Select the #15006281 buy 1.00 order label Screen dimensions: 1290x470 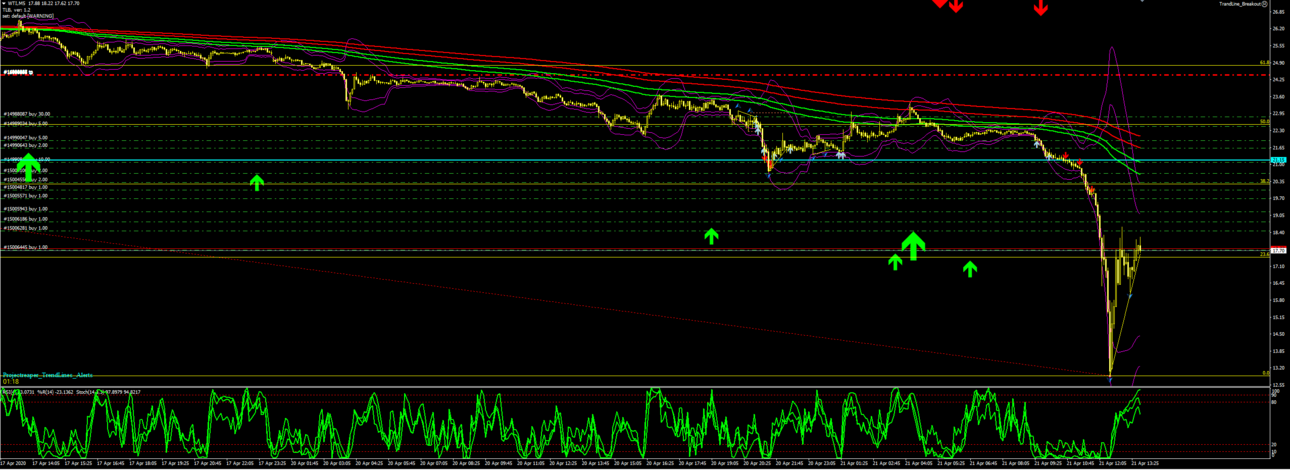coord(26,229)
